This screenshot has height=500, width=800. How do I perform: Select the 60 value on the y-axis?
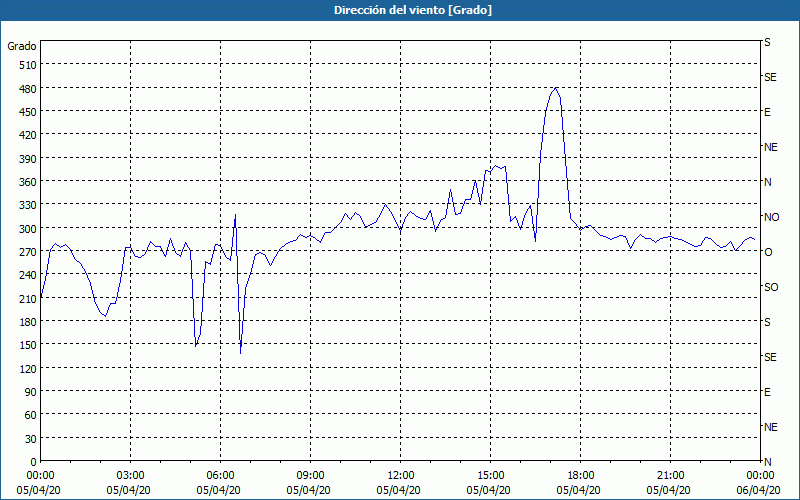[31, 415]
